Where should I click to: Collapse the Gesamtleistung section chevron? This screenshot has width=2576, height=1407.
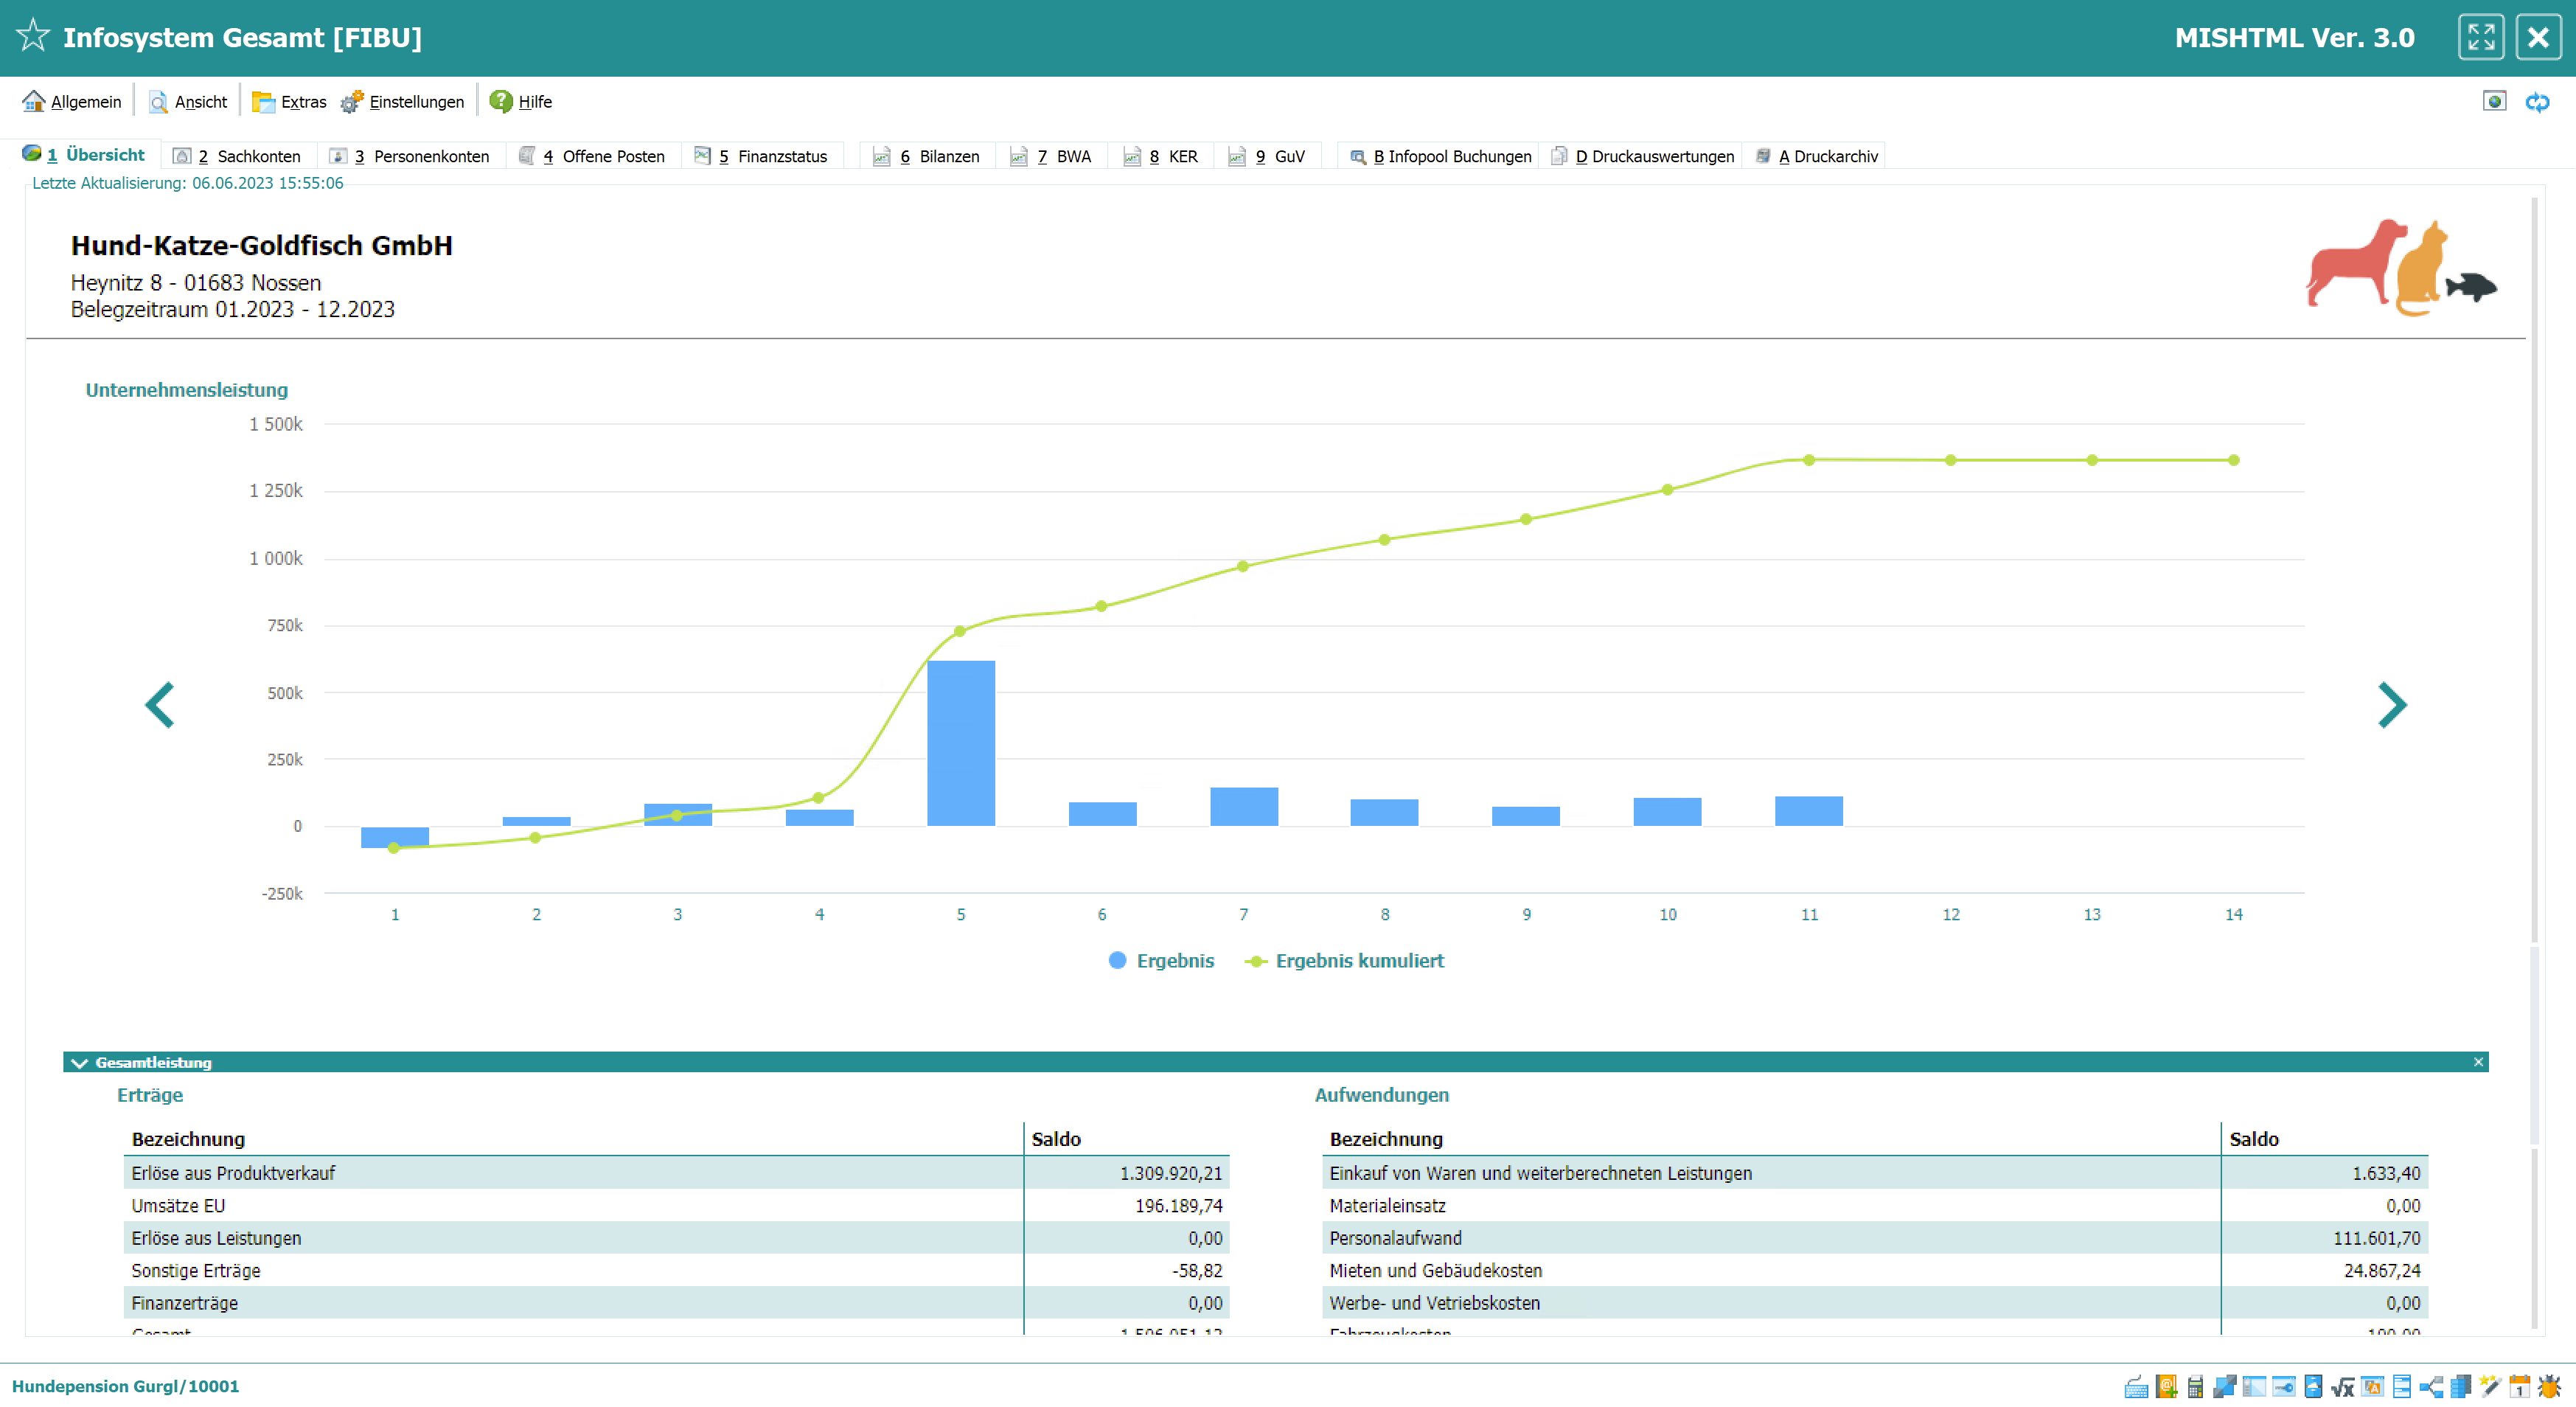(80, 1063)
